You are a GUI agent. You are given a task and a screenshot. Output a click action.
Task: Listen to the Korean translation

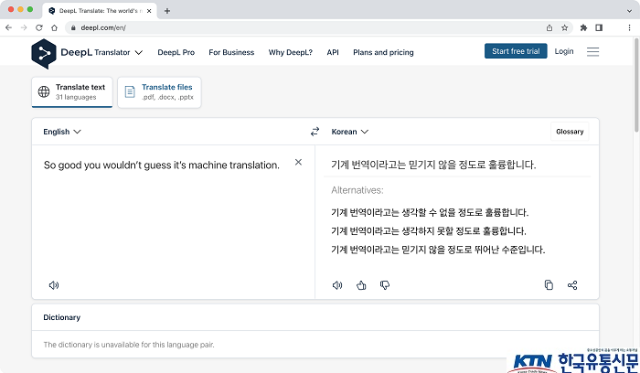tap(338, 285)
